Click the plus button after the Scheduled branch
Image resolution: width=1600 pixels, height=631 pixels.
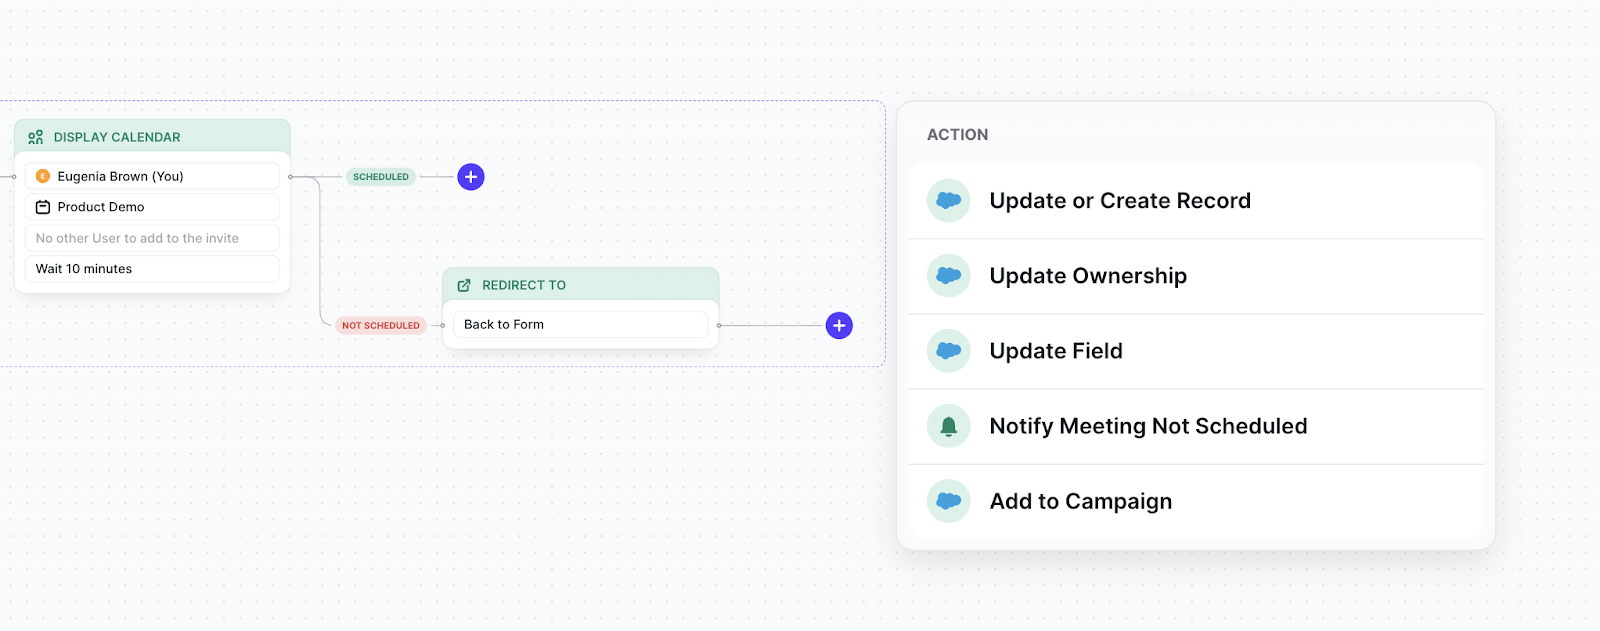tap(471, 177)
